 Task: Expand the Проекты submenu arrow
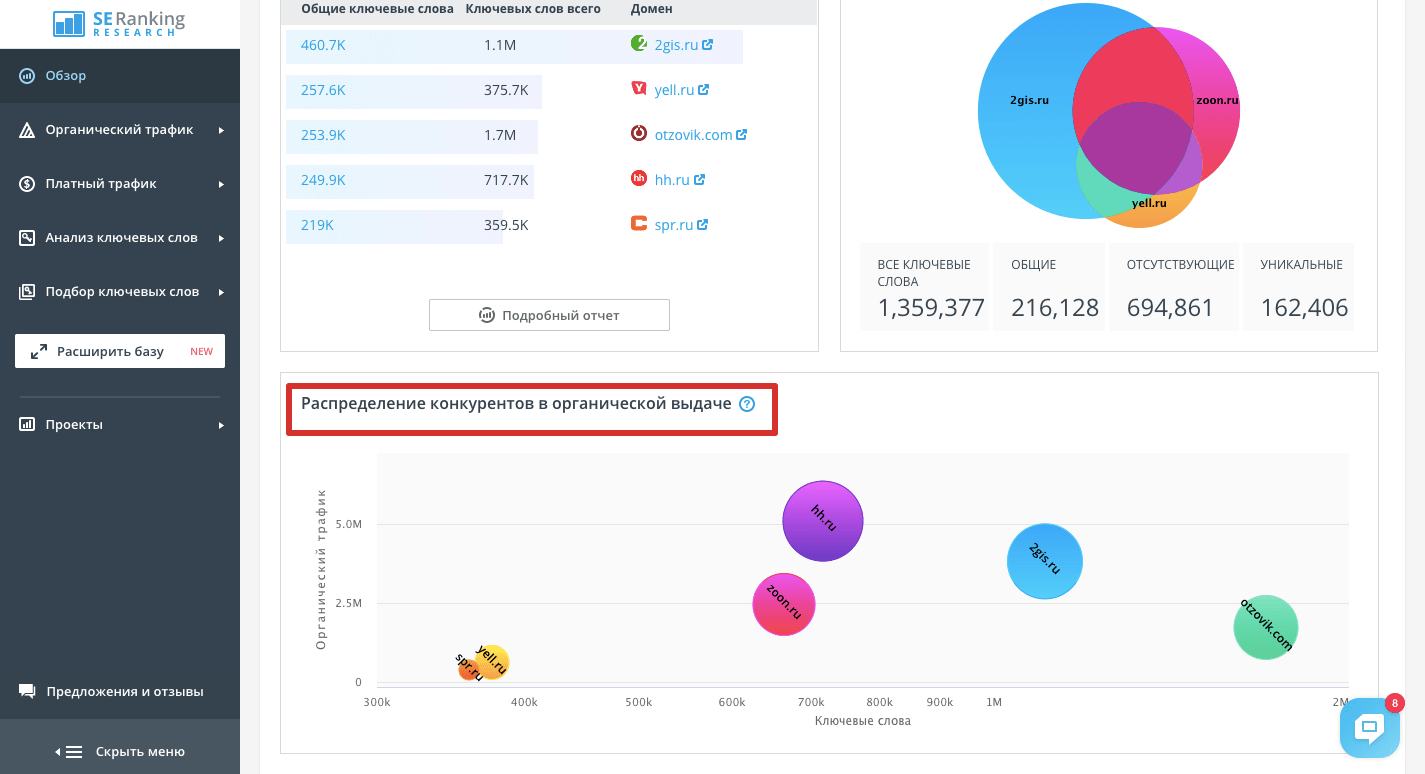(221, 425)
